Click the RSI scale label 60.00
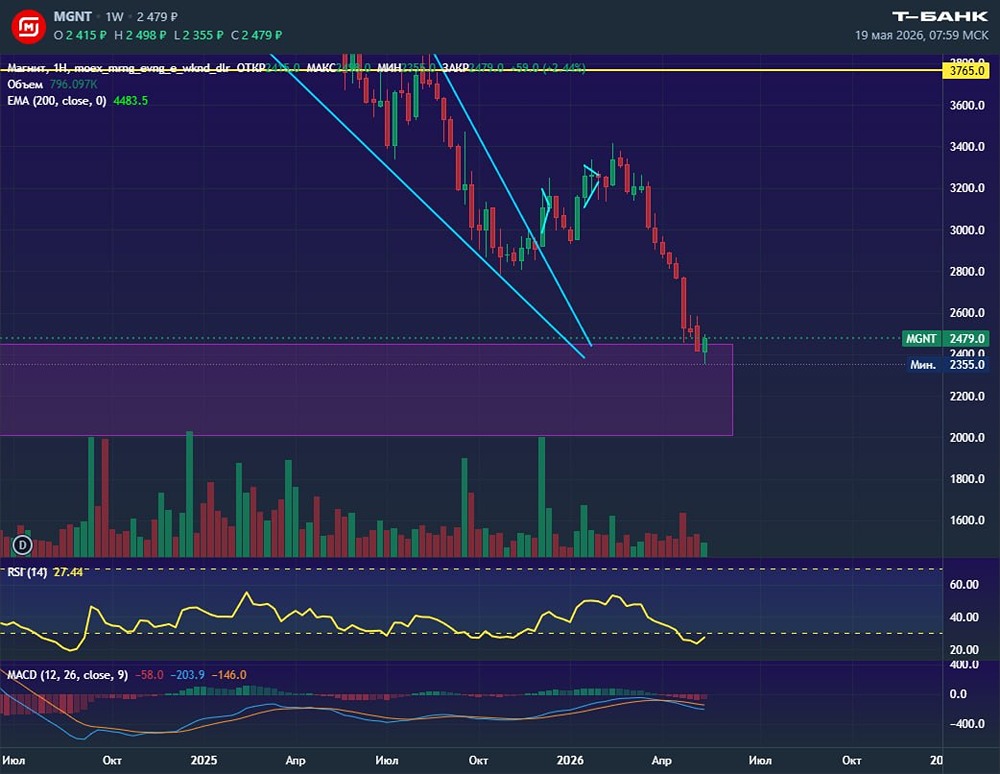This screenshot has width=1000, height=774. pos(964,585)
